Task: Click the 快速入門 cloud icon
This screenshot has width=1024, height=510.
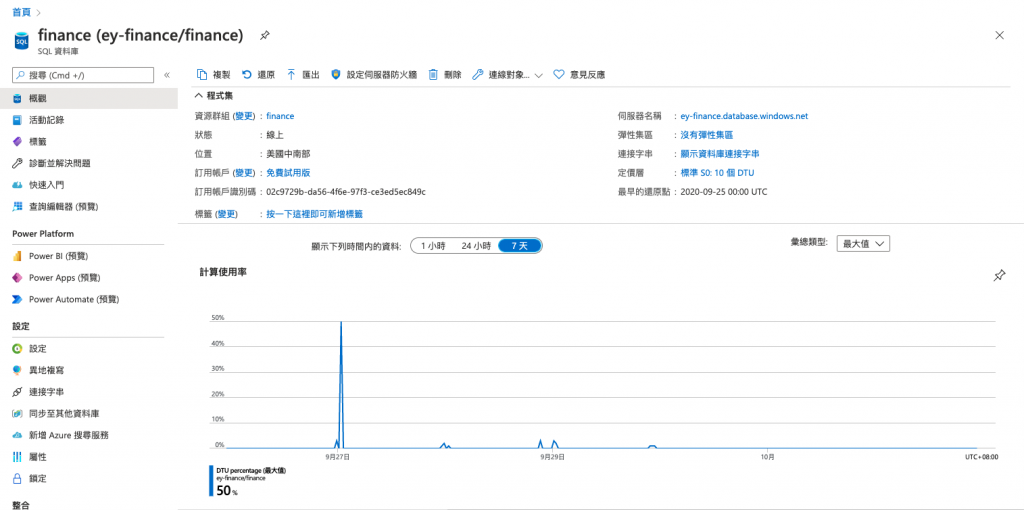Action: [x=17, y=185]
